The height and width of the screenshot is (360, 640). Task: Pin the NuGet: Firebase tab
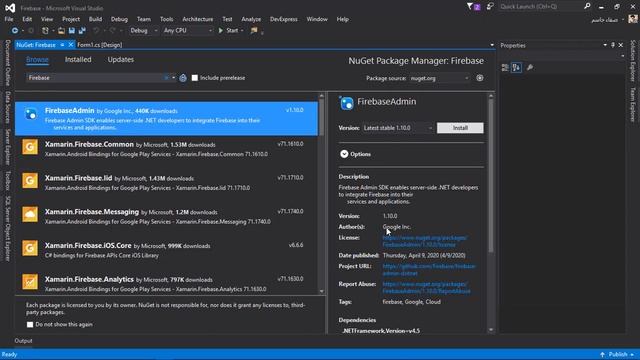tap(62, 45)
